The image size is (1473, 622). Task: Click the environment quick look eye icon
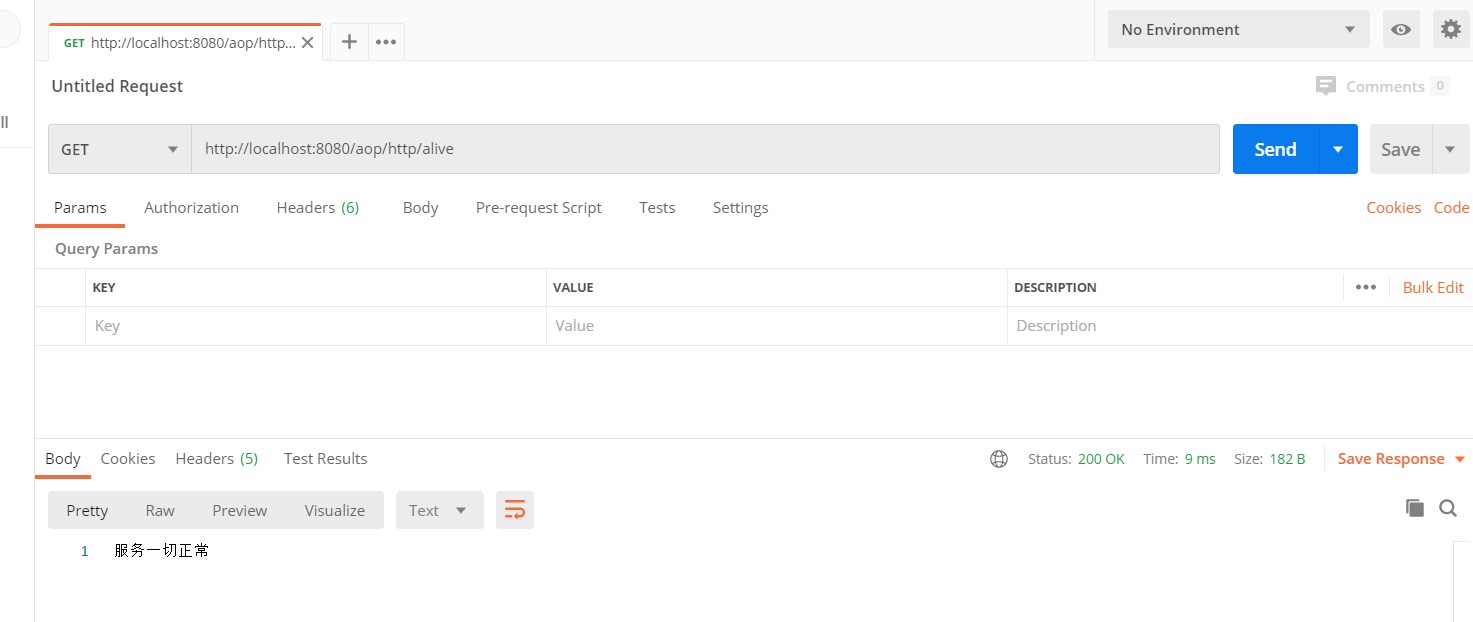pyautogui.click(x=1401, y=30)
